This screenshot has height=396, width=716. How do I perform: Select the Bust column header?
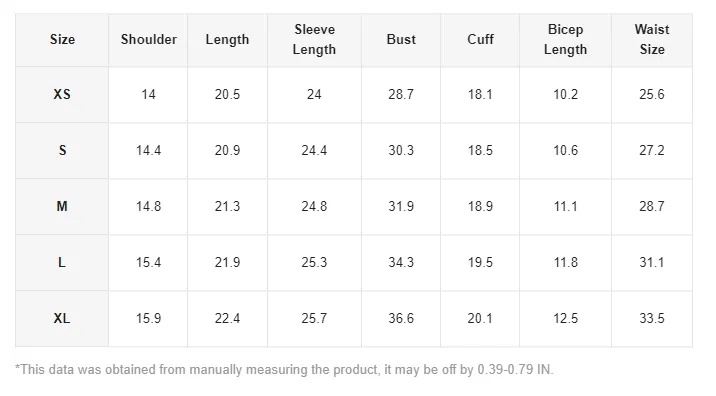(401, 40)
